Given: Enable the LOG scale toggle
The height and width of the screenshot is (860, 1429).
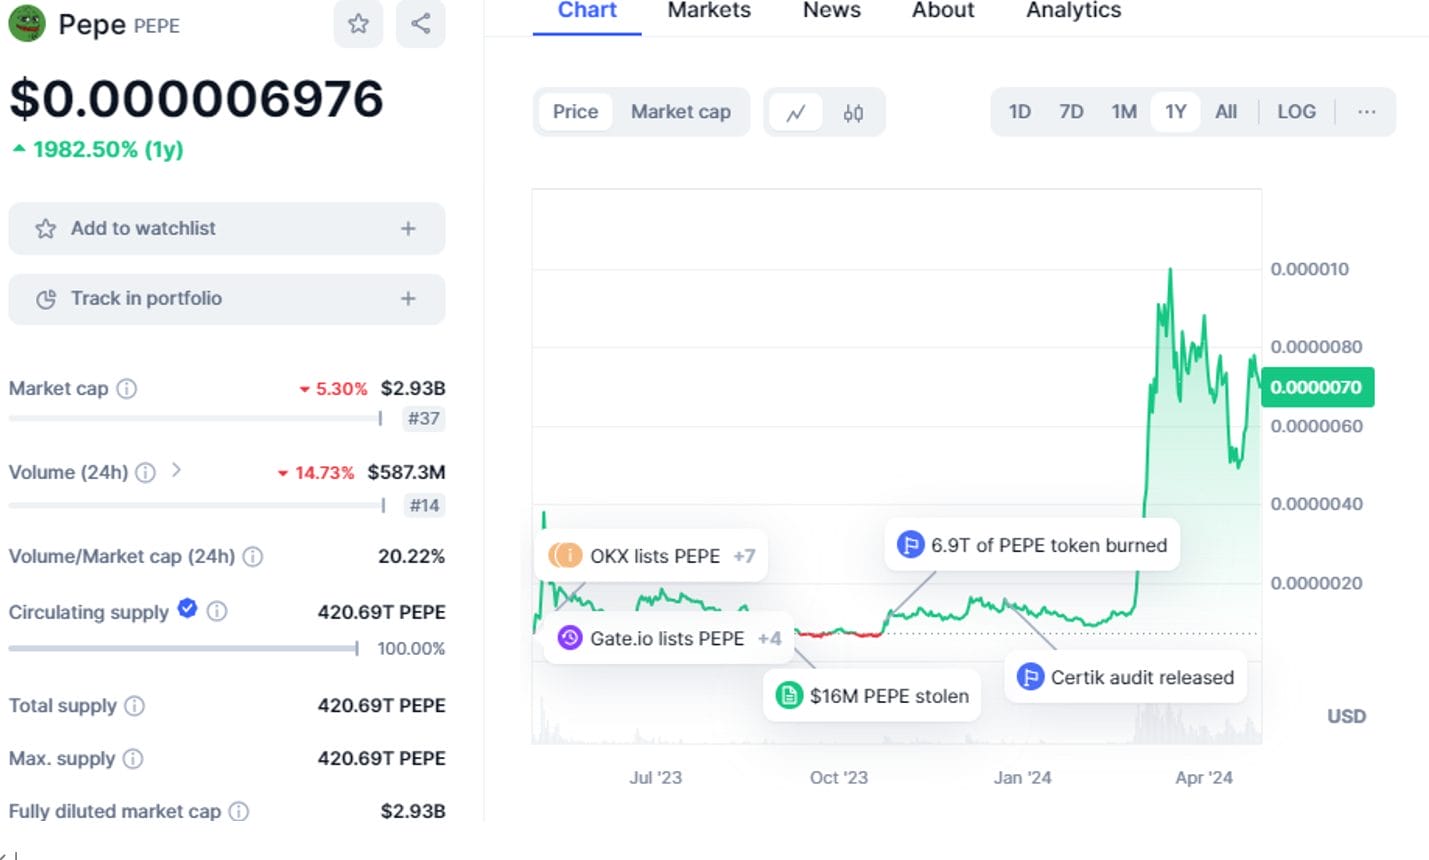Looking at the screenshot, I should point(1296,112).
